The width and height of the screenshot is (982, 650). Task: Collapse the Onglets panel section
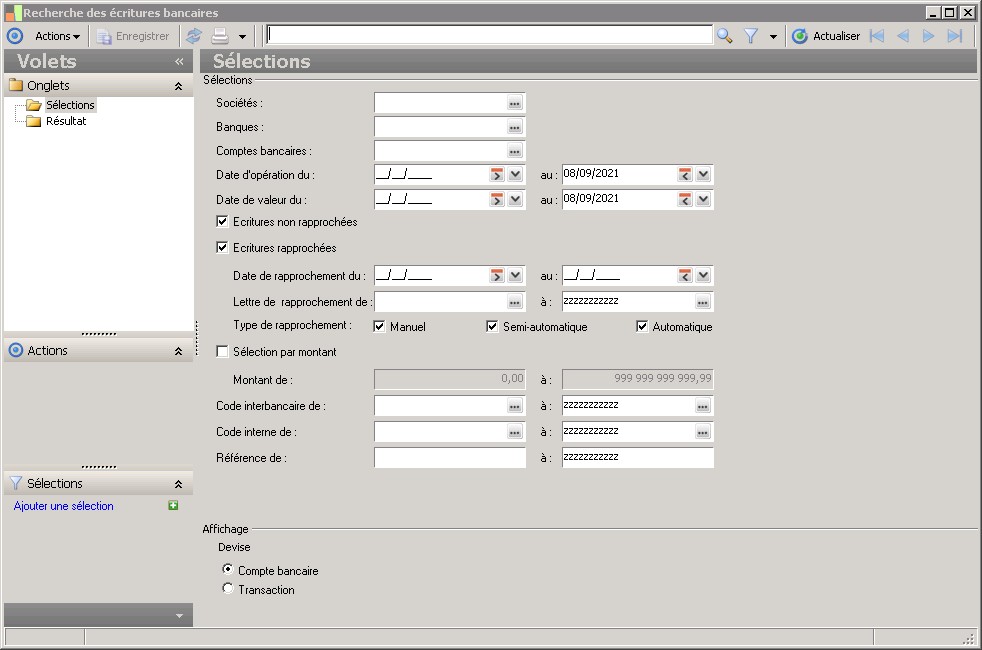(178, 86)
